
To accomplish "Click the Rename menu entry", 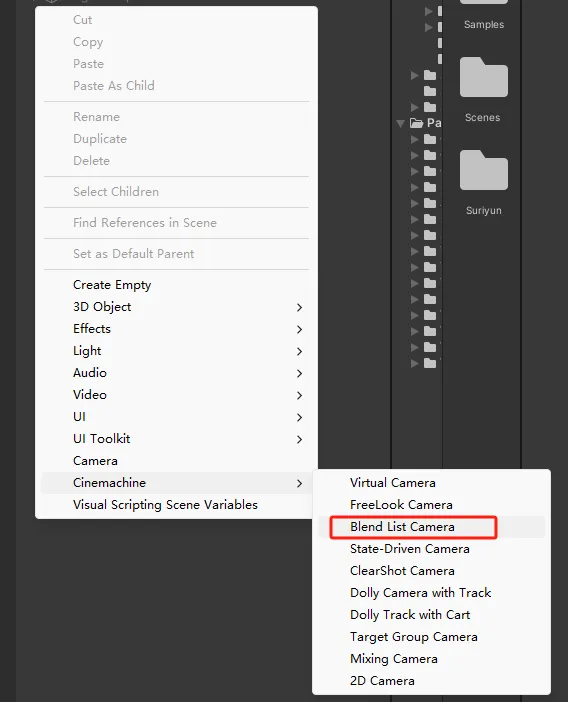I will [176, 117].
